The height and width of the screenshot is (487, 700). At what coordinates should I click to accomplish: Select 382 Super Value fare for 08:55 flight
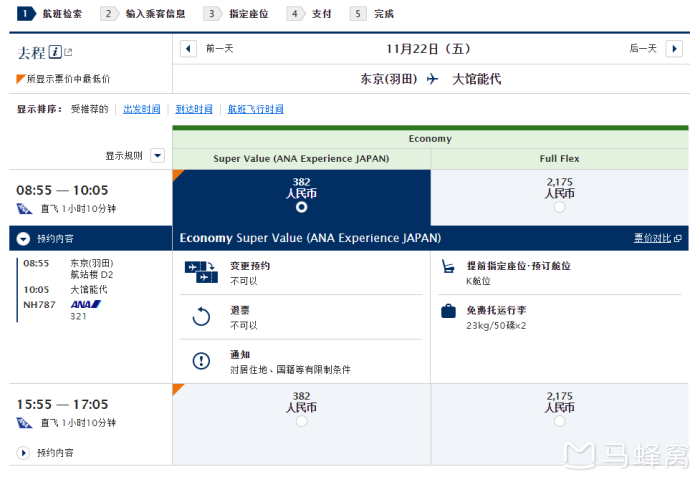(x=301, y=207)
